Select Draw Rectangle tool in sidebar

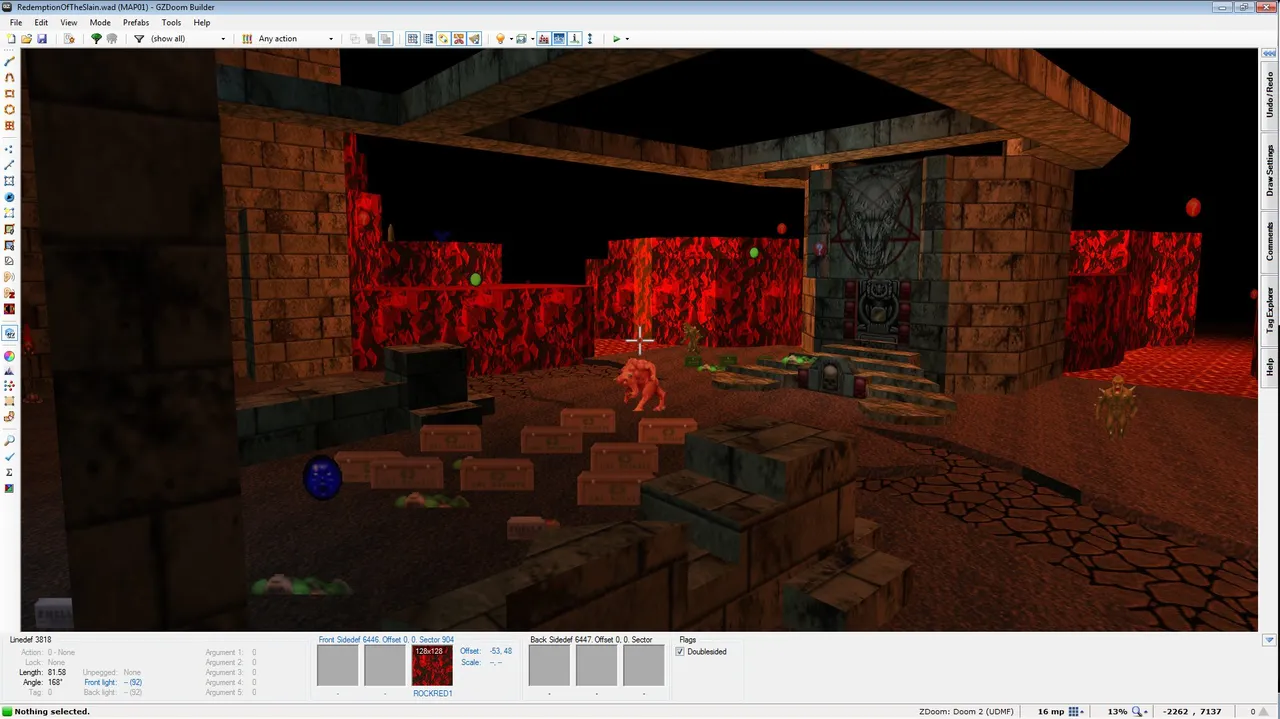point(10,94)
